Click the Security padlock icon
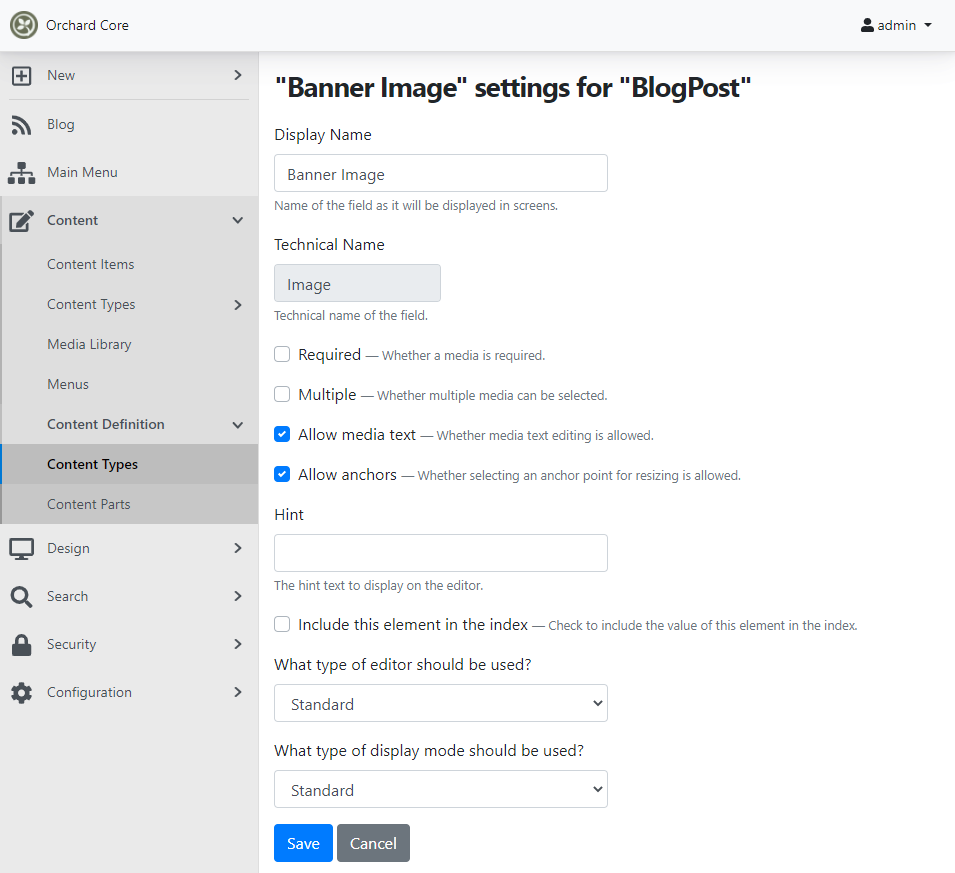The image size is (955, 873). [21, 645]
